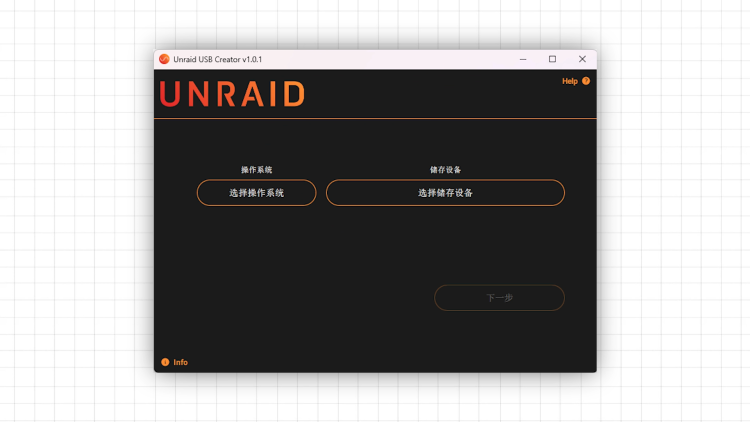The width and height of the screenshot is (750, 422).
Task: Close the Unraid USB Creator window
Action: pyautogui.click(x=582, y=59)
